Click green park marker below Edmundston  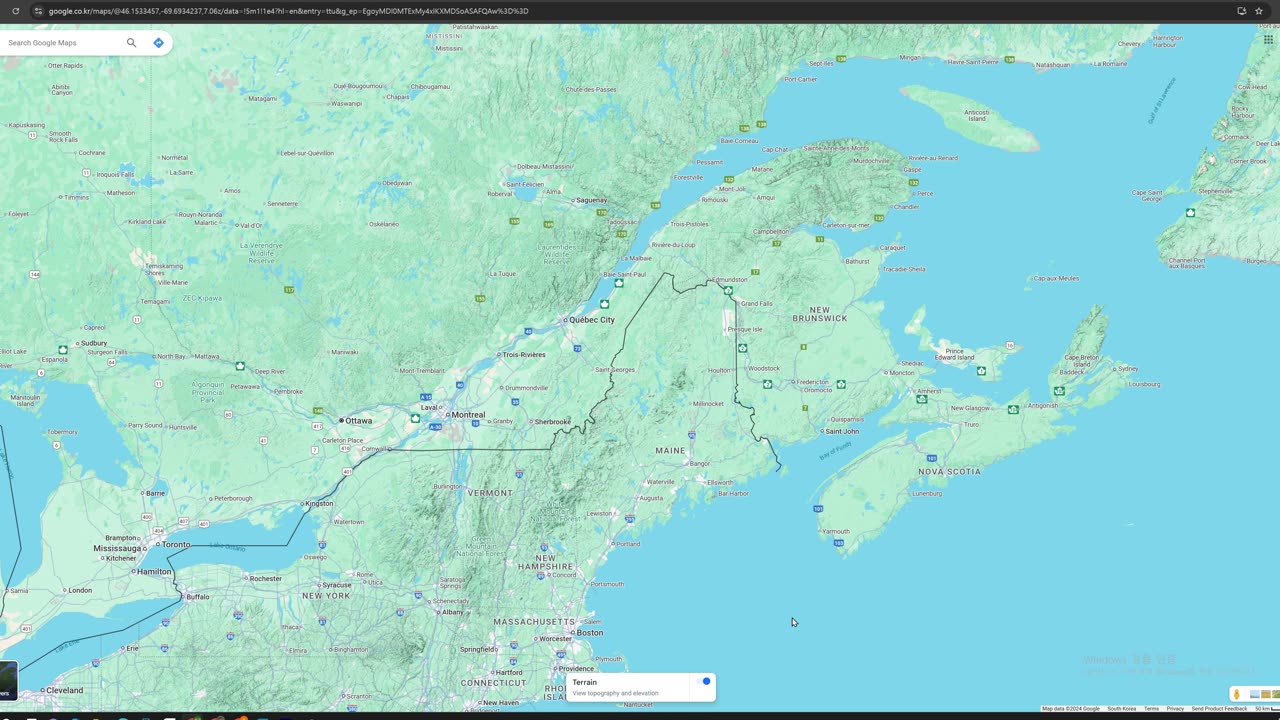tap(728, 290)
